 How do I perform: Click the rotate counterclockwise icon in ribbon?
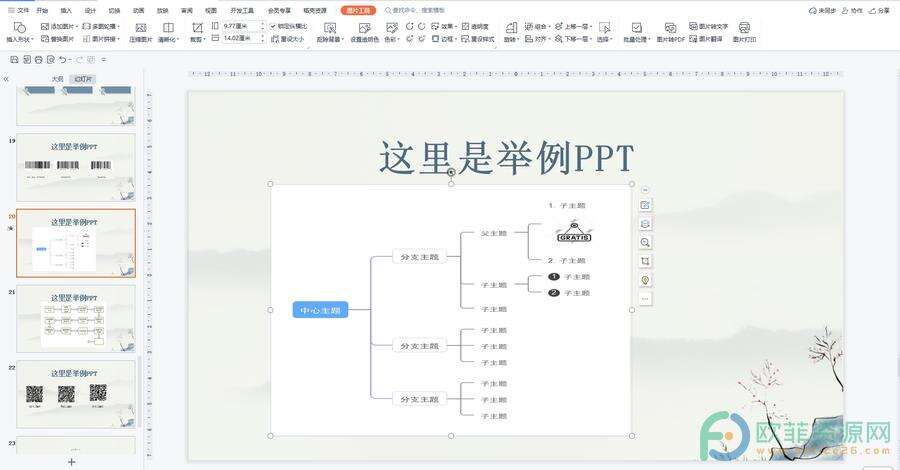409,26
